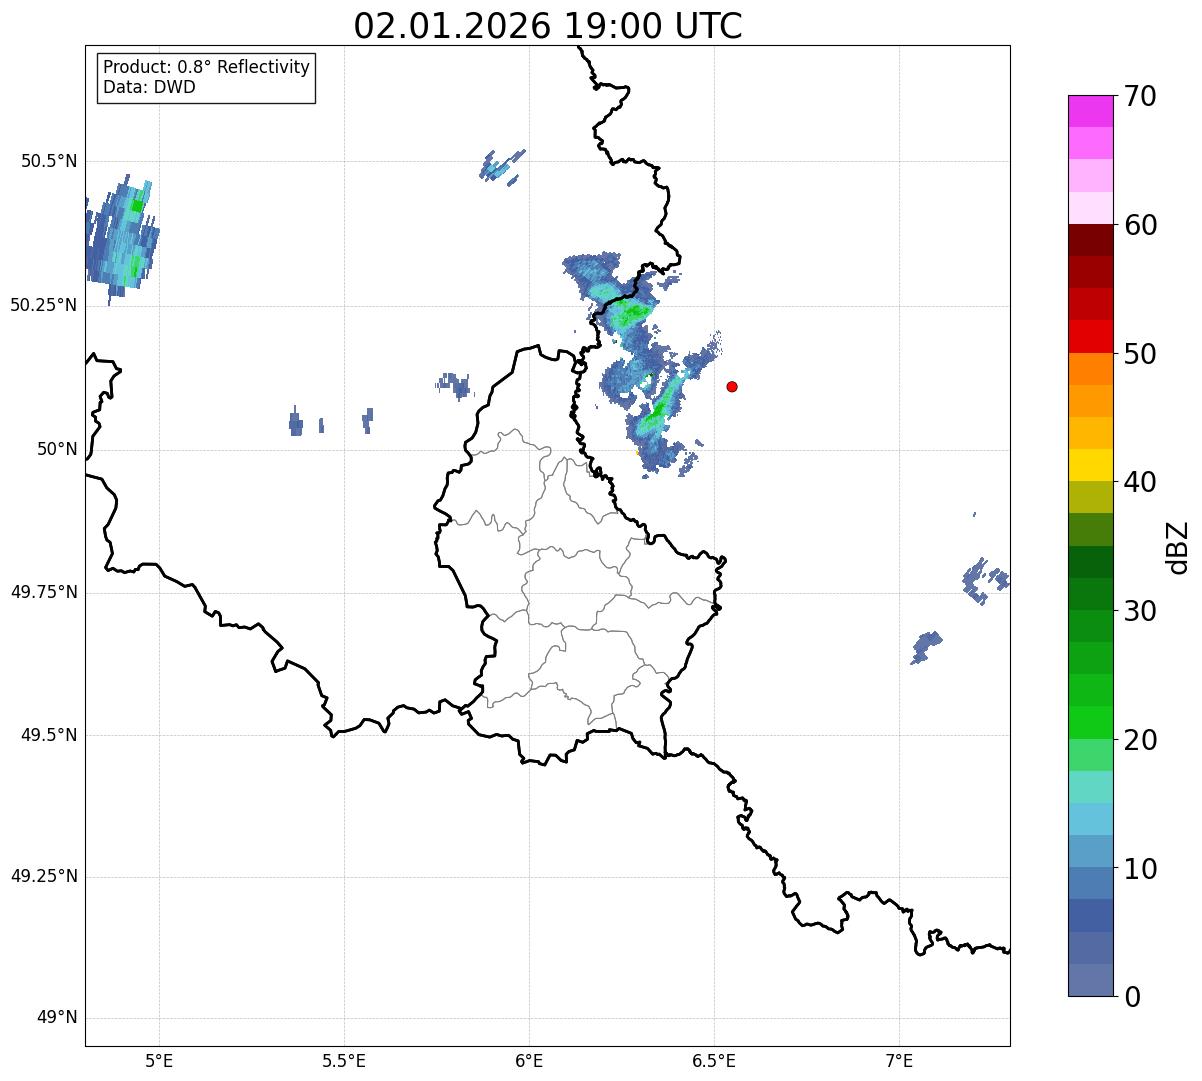Viewport: 1202px width, 1081px height.
Task: Click the 50°N latitude label
Action: pos(57,449)
